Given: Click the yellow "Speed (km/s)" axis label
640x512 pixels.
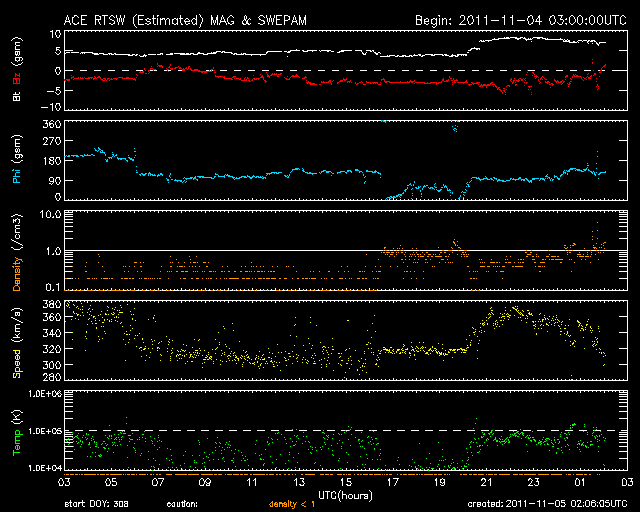Looking at the screenshot, I should pyautogui.click(x=17, y=343).
